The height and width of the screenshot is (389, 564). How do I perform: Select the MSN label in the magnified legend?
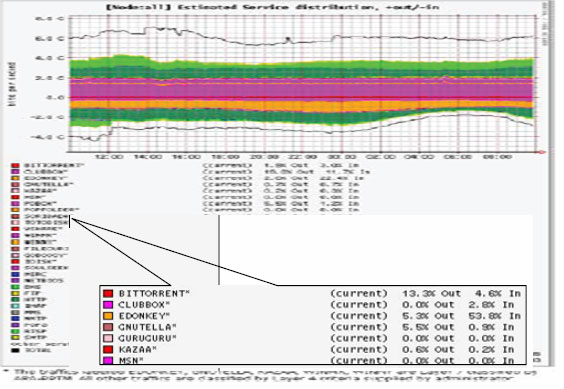pos(131,360)
